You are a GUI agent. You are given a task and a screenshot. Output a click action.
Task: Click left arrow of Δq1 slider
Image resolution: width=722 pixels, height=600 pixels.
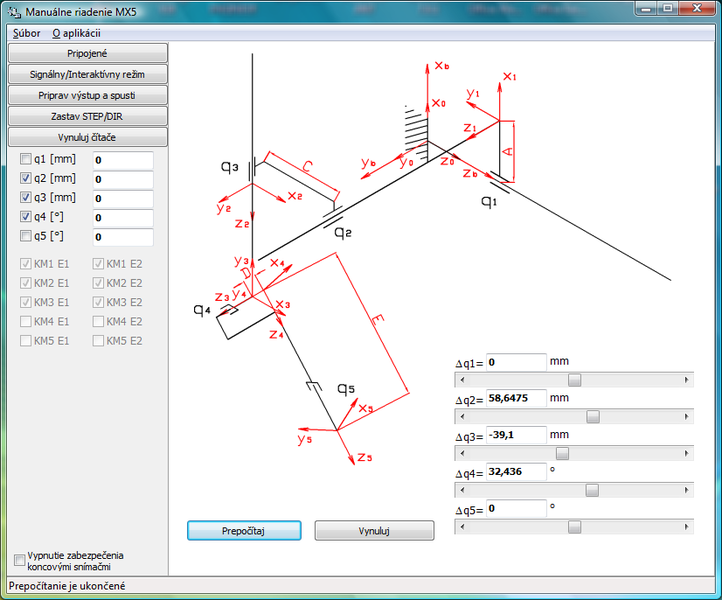click(460, 380)
